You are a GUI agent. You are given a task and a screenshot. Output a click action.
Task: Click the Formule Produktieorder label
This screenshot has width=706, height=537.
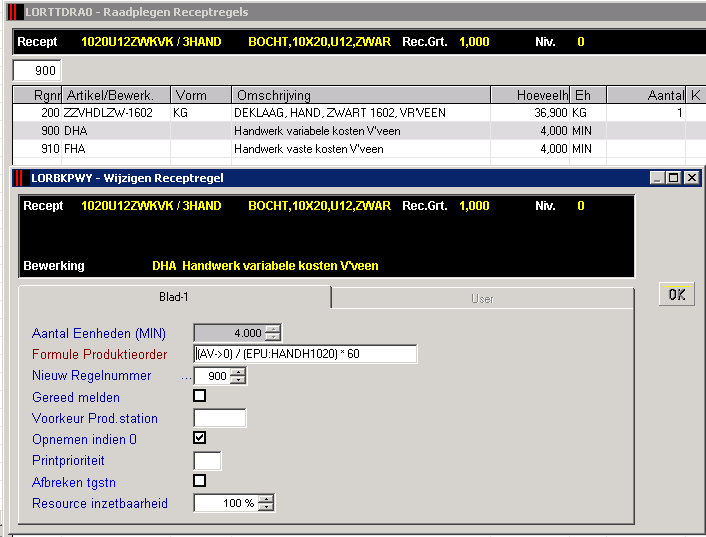100,354
